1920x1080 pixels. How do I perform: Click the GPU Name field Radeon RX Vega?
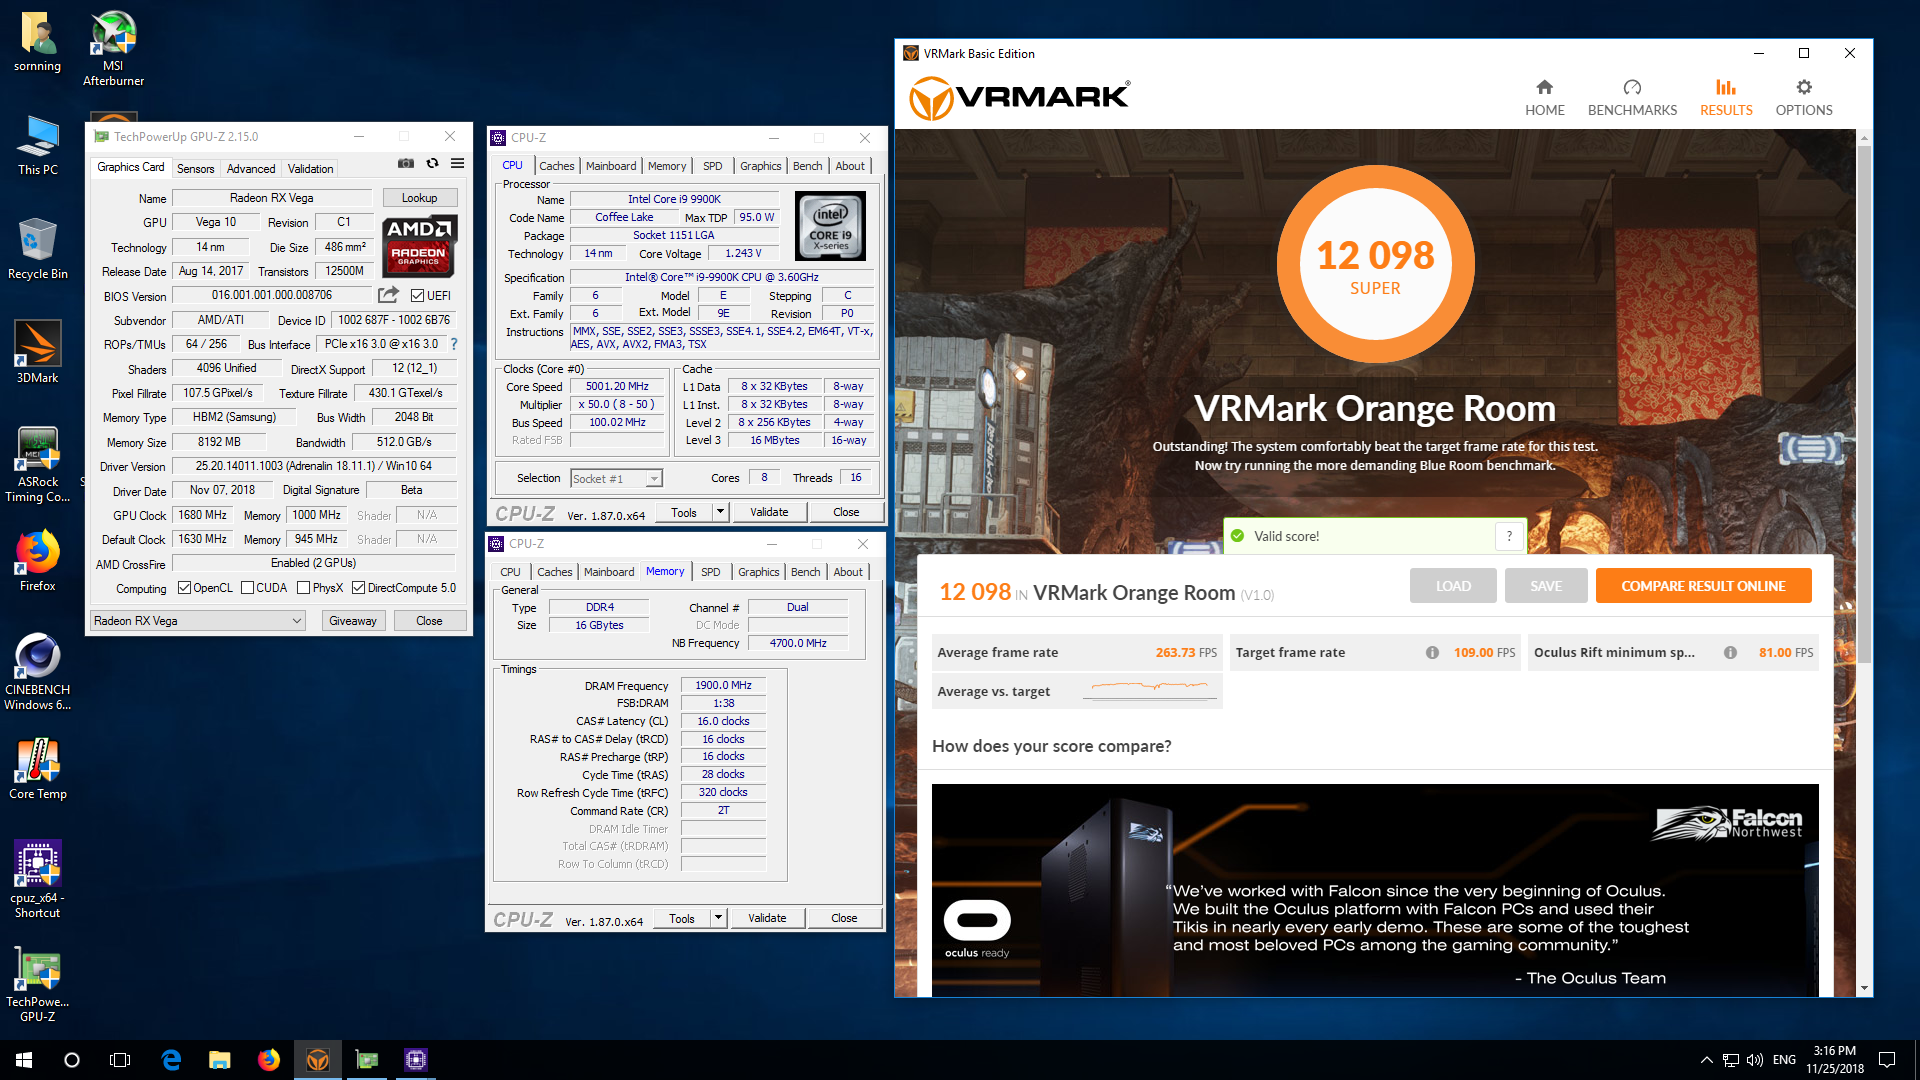(x=272, y=198)
